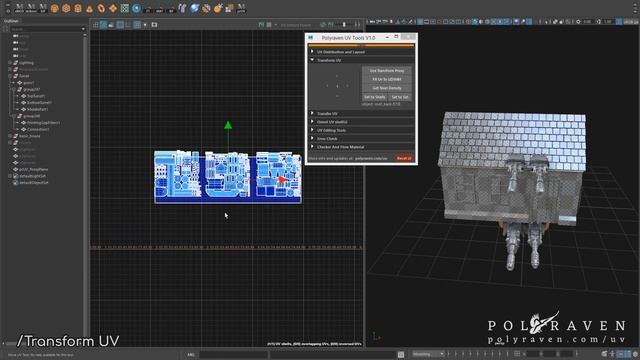Click the orange cubes shelf icon

229,8
